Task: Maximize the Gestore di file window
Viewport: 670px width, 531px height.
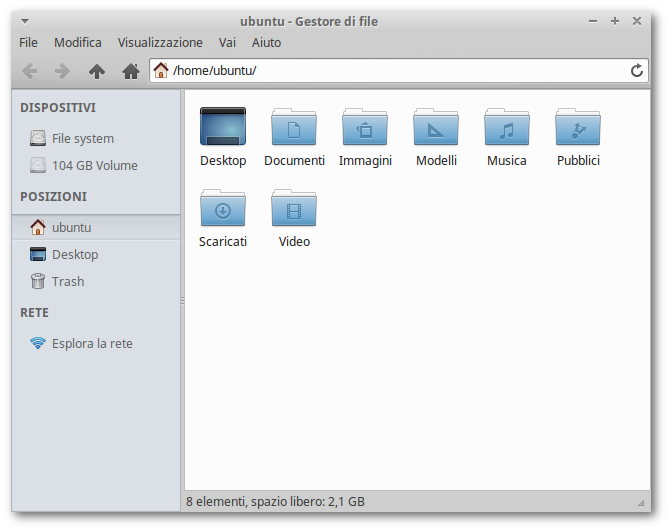Action: click(615, 21)
